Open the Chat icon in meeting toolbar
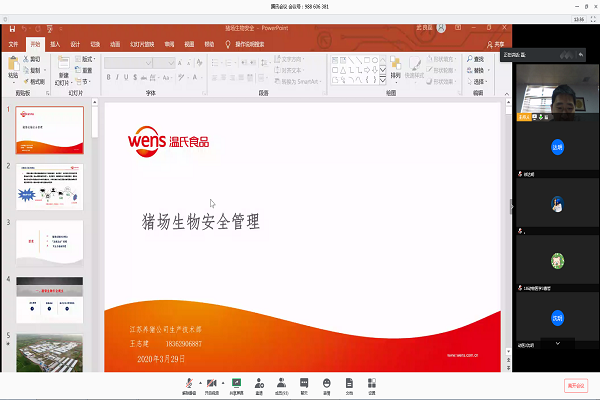The height and width of the screenshot is (400, 600). [x=304, y=383]
